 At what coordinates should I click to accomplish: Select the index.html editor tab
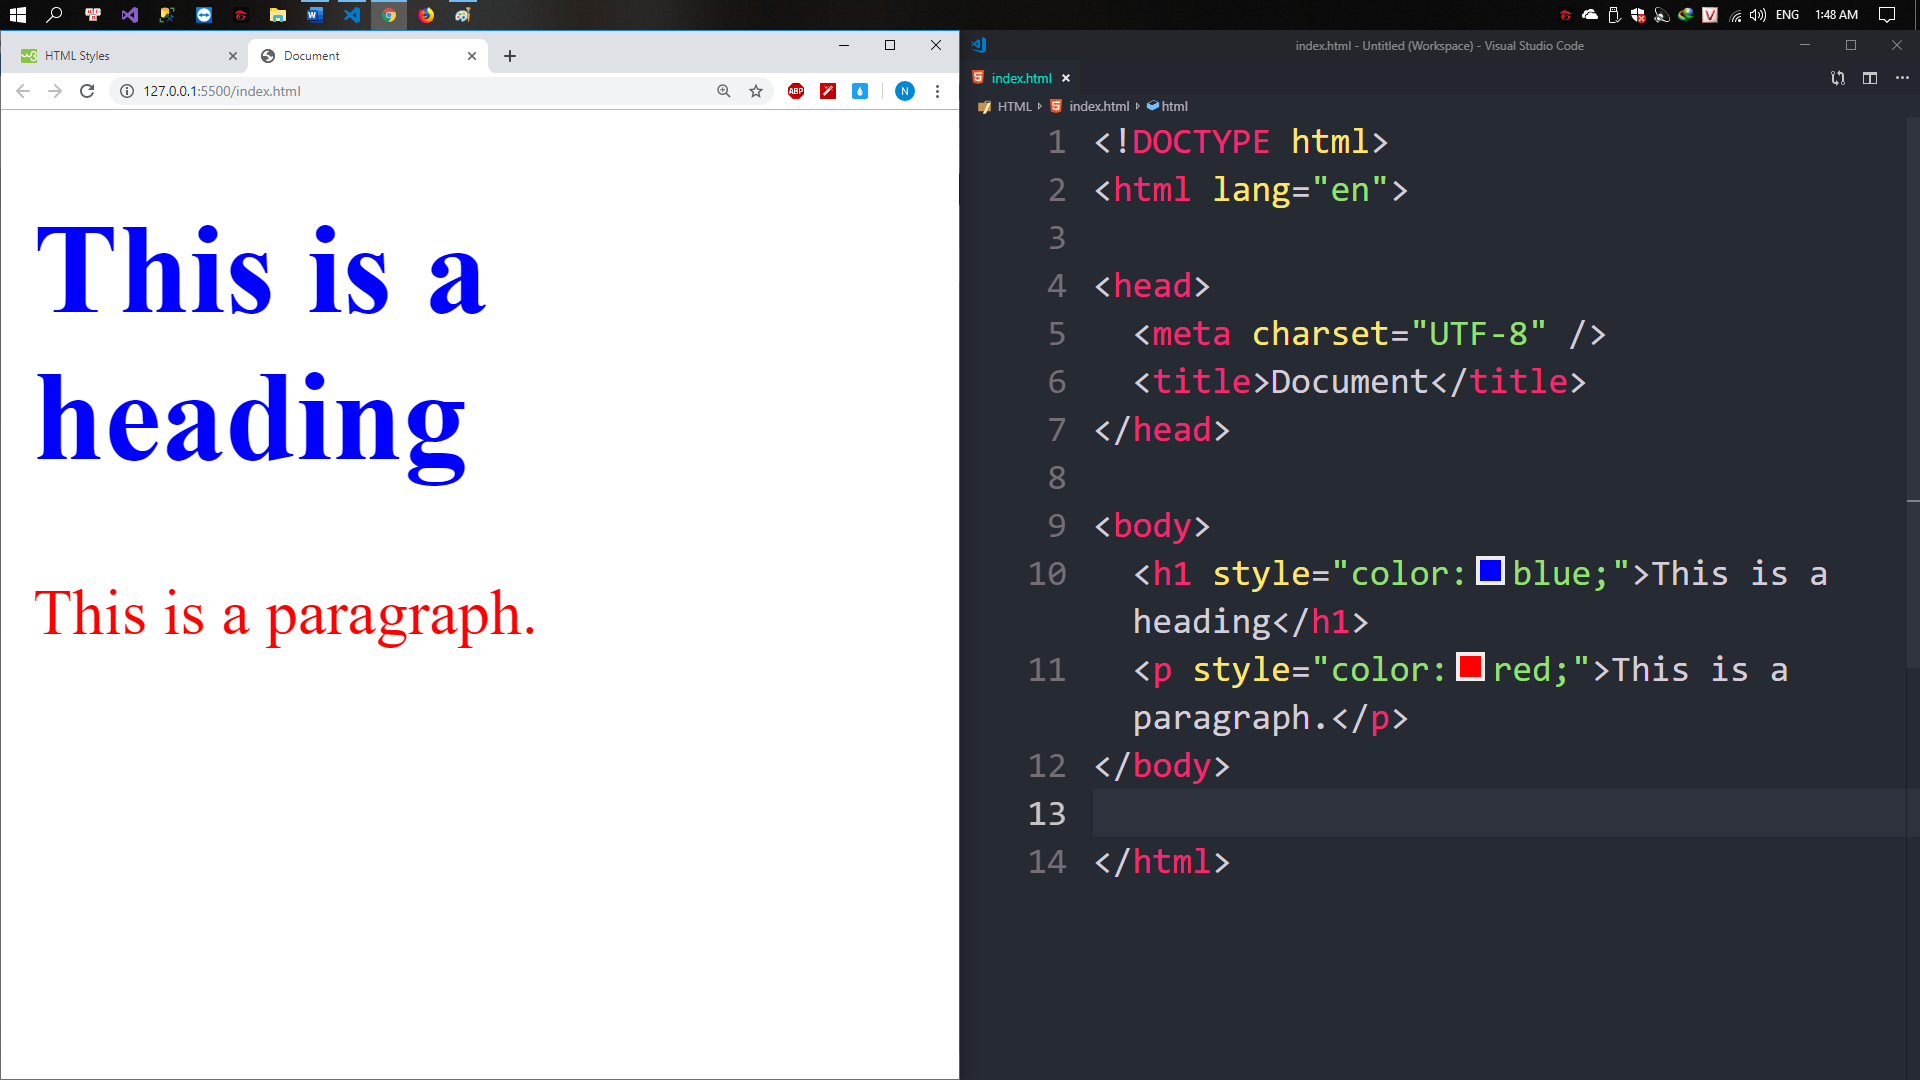[x=1021, y=78]
